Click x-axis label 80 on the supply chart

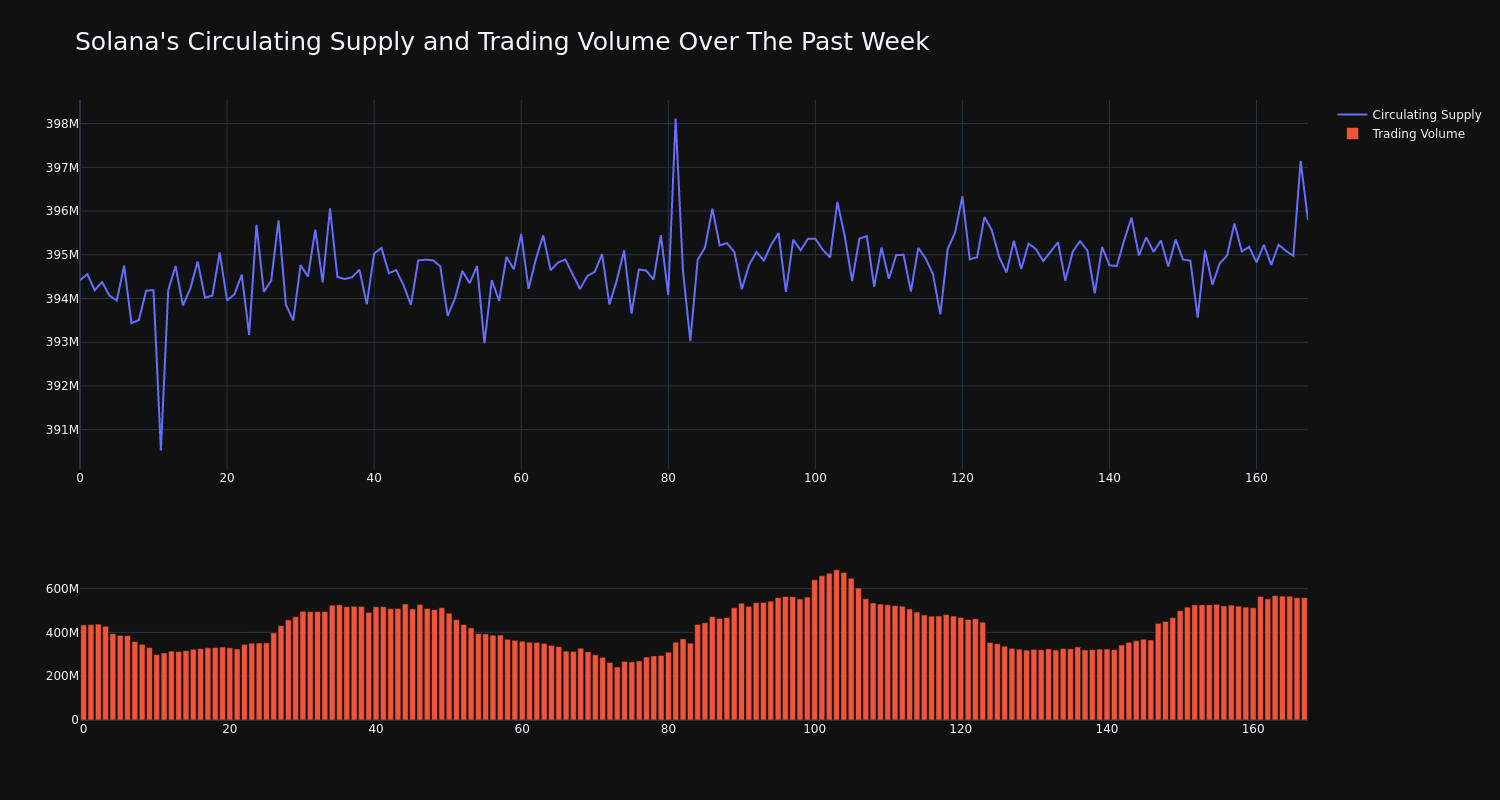tap(668, 478)
